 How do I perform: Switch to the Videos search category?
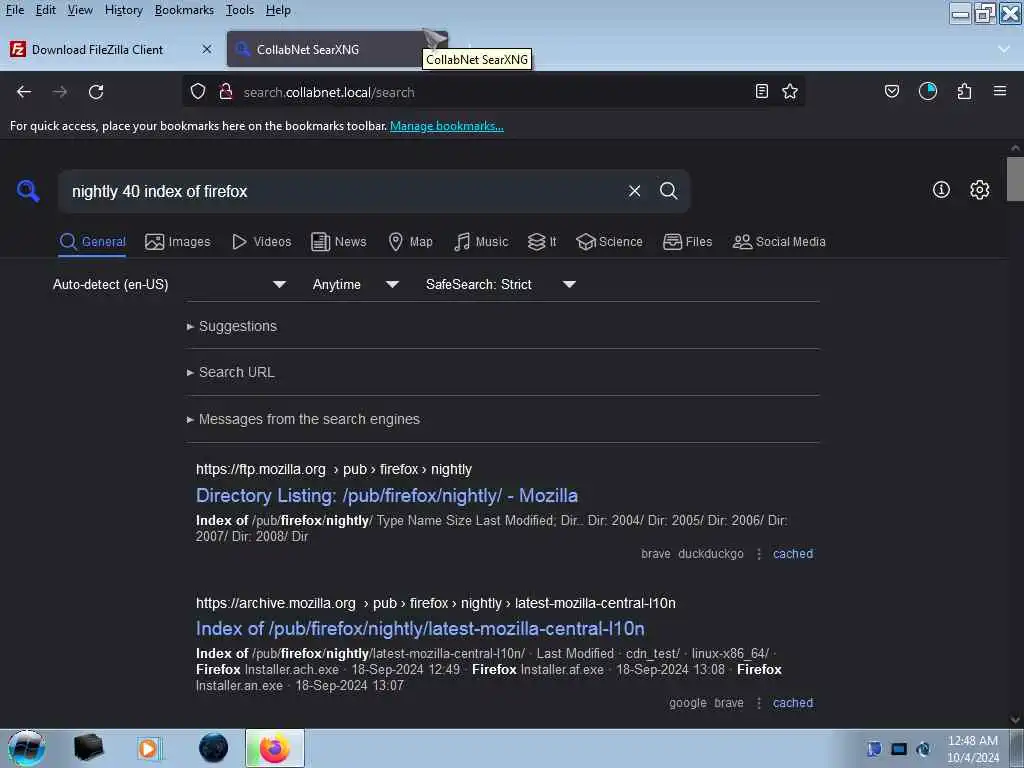pos(261,242)
